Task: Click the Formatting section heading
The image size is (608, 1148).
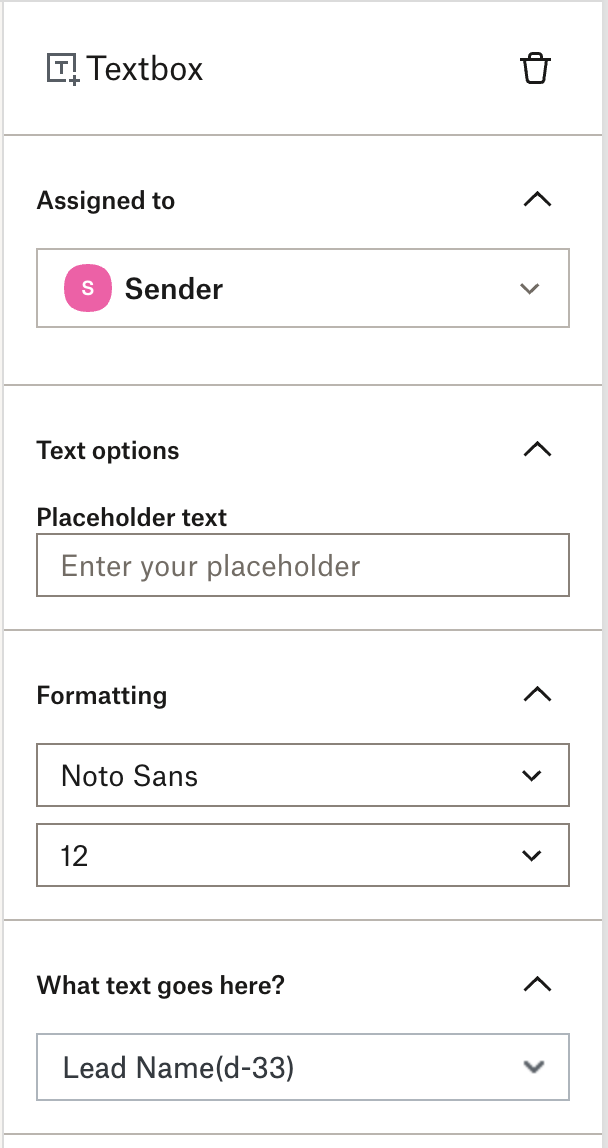Action: (x=102, y=695)
